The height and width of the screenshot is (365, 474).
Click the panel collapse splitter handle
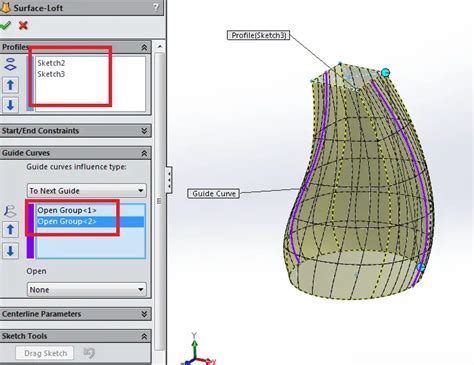169,180
